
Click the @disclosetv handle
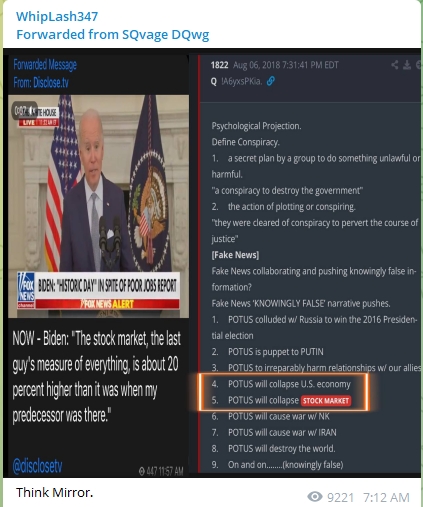click(x=37, y=466)
